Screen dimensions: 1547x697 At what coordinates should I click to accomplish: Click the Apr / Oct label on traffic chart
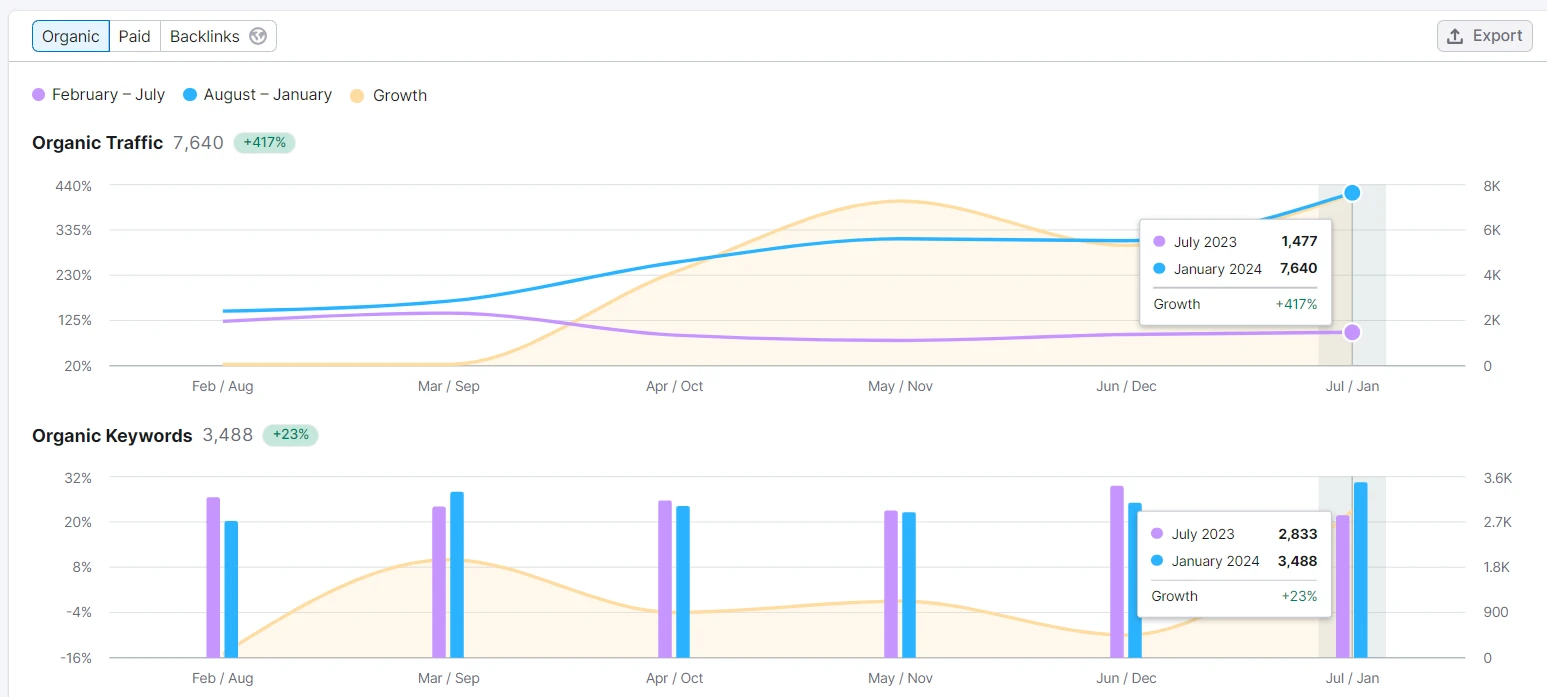pos(675,386)
